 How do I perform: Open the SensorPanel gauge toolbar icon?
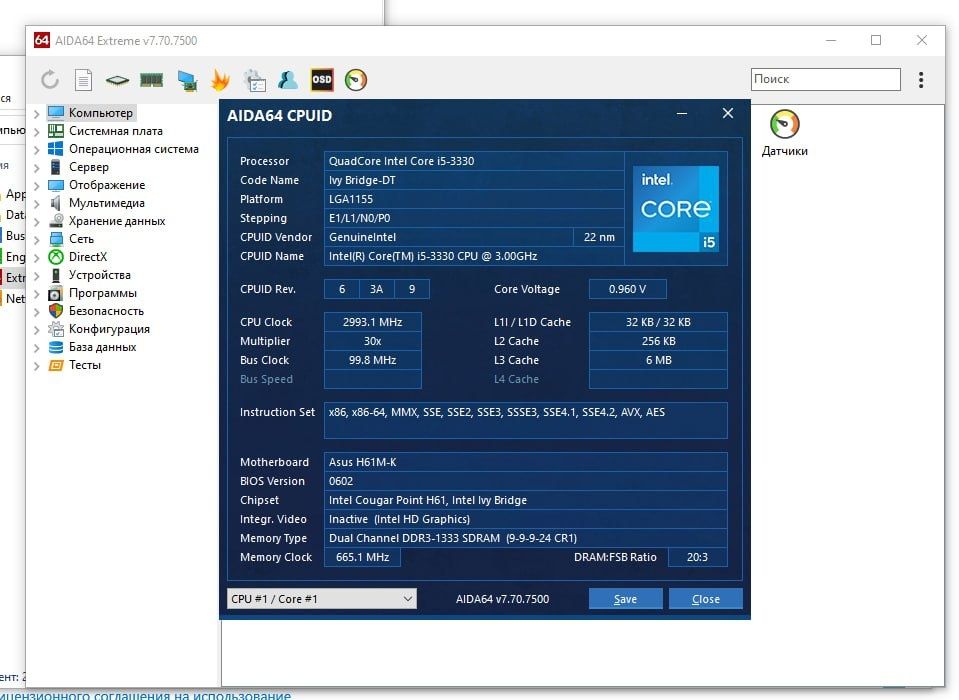[x=356, y=80]
